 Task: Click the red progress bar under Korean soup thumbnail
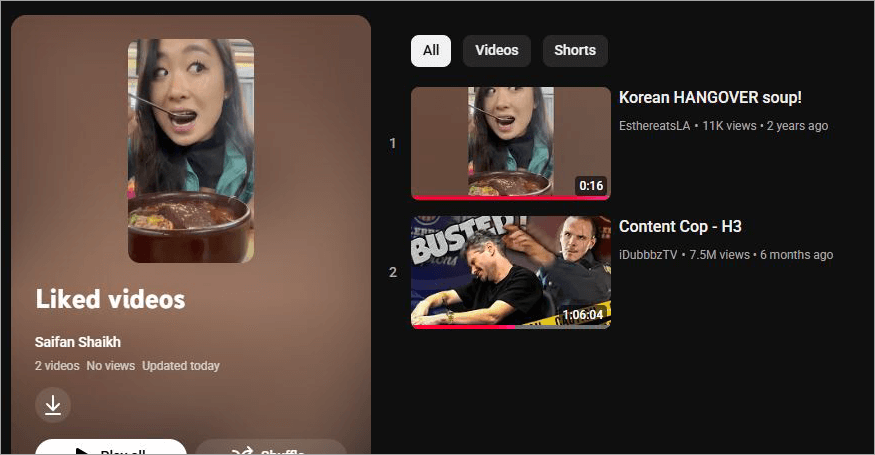pyautogui.click(x=511, y=198)
